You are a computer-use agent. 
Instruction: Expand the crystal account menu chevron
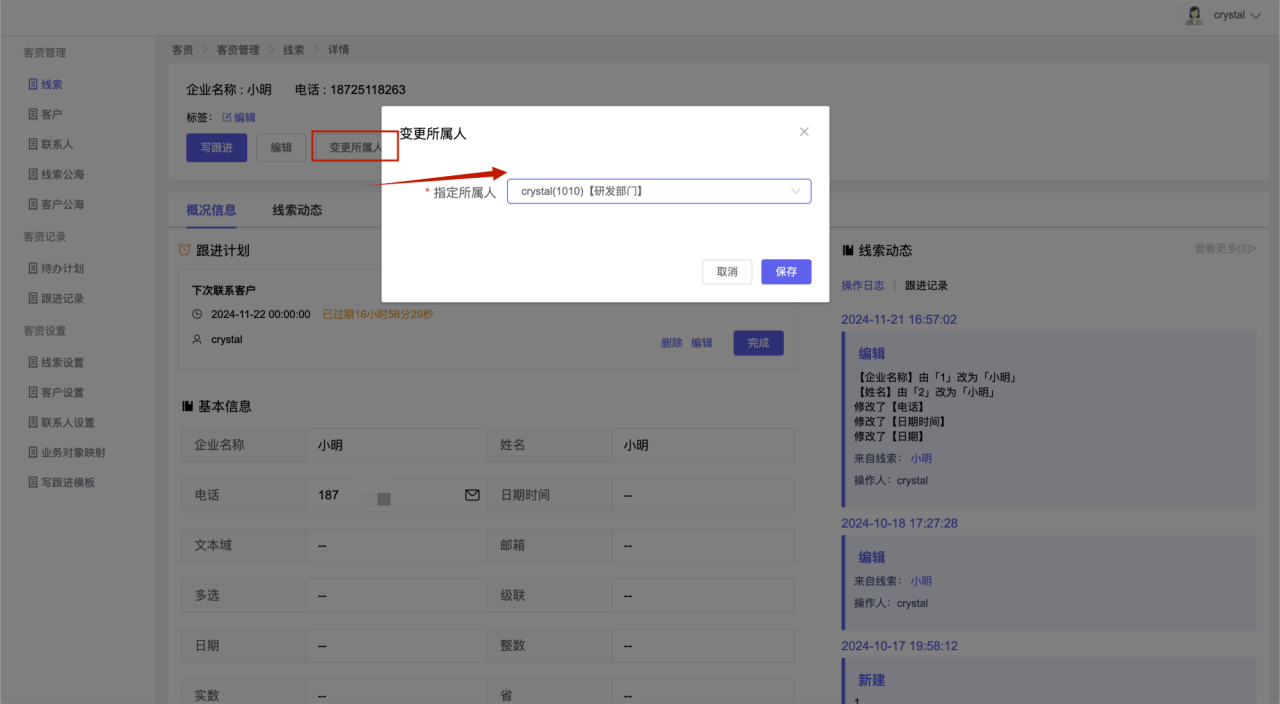coord(1256,16)
